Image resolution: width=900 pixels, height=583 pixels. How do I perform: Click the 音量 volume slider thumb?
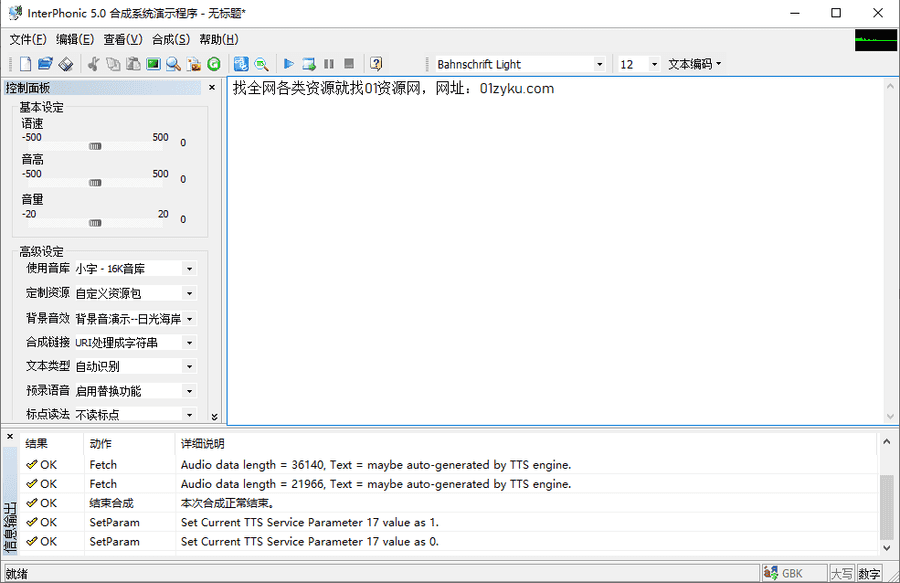point(95,223)
